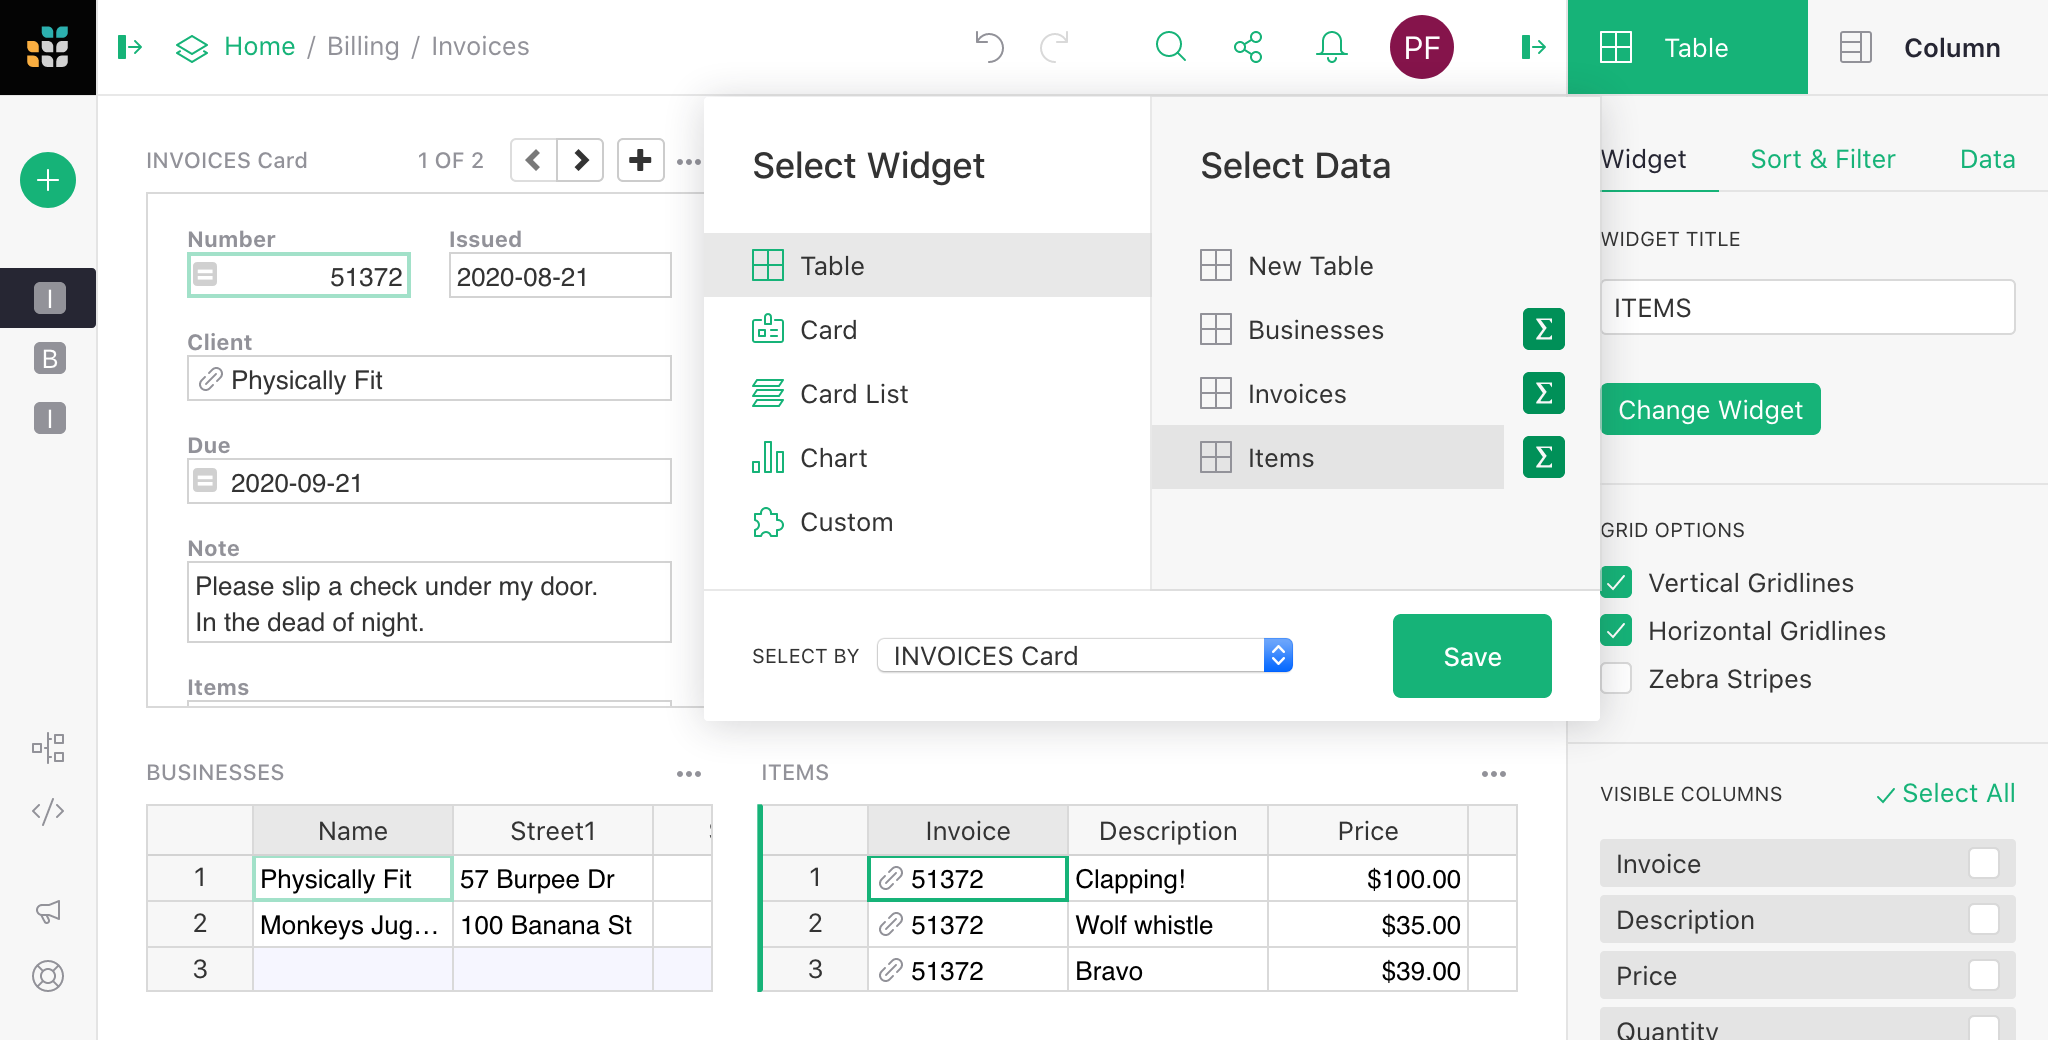
Task: Open notifications bell
Action: [x=1331, y=47]
